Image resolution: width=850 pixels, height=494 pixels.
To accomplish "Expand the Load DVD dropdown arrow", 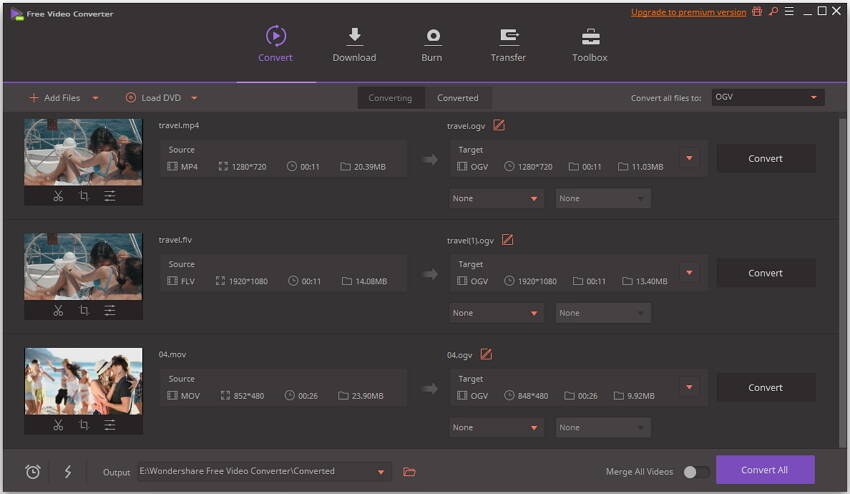I will (194, 98).
